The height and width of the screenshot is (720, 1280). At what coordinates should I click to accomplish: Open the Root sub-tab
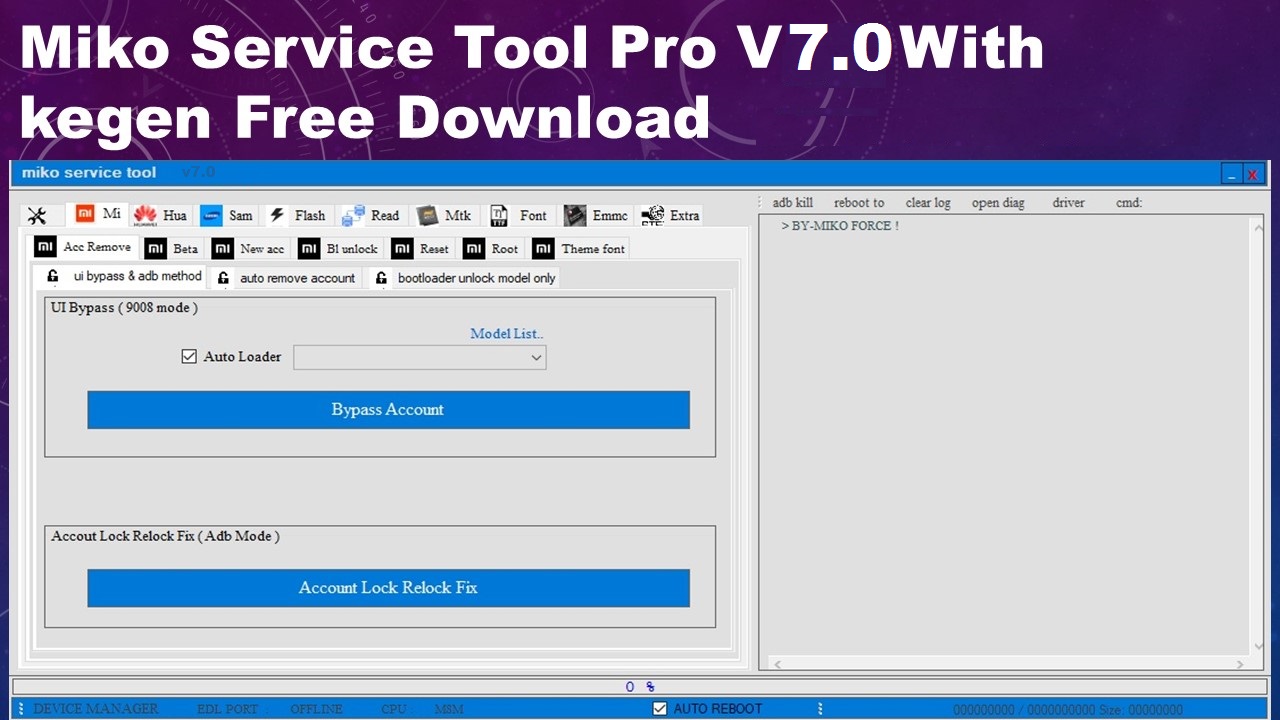(x=492, y=249)
